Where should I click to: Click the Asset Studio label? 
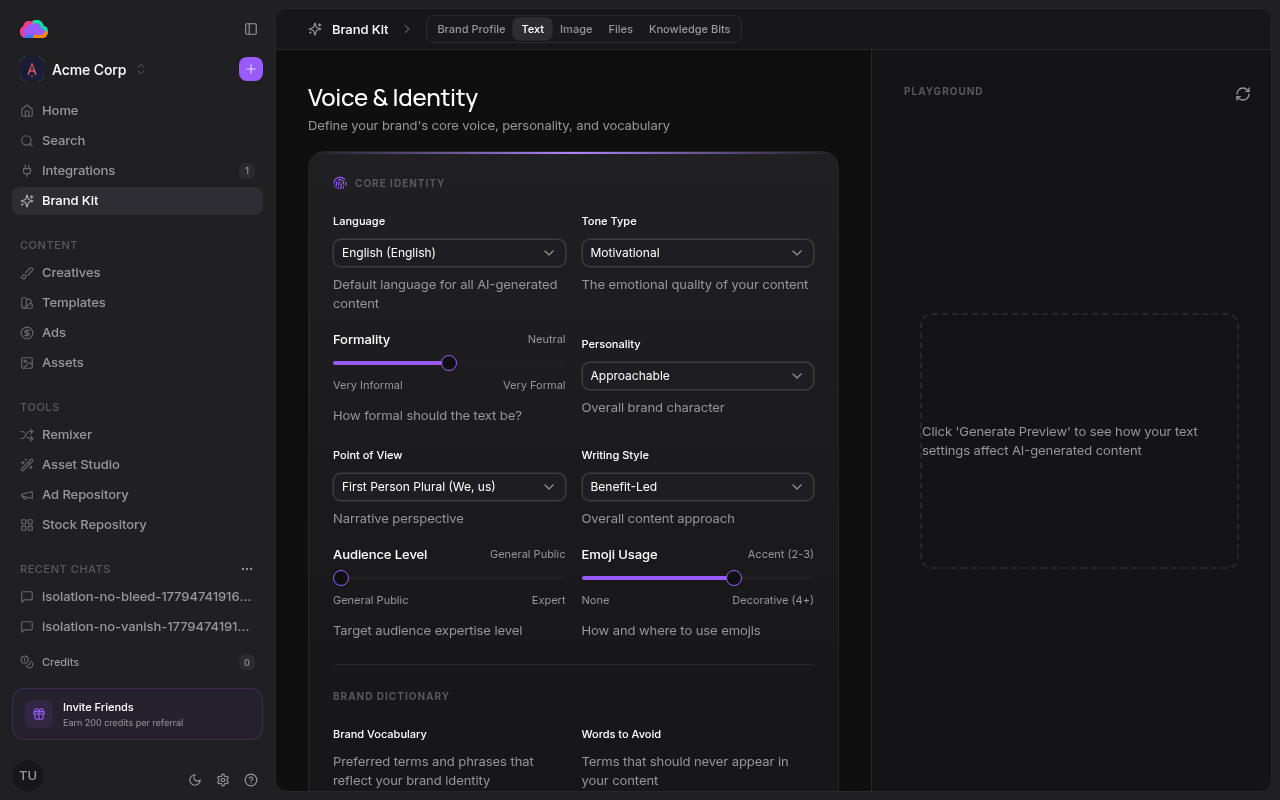tap(81, 465)
